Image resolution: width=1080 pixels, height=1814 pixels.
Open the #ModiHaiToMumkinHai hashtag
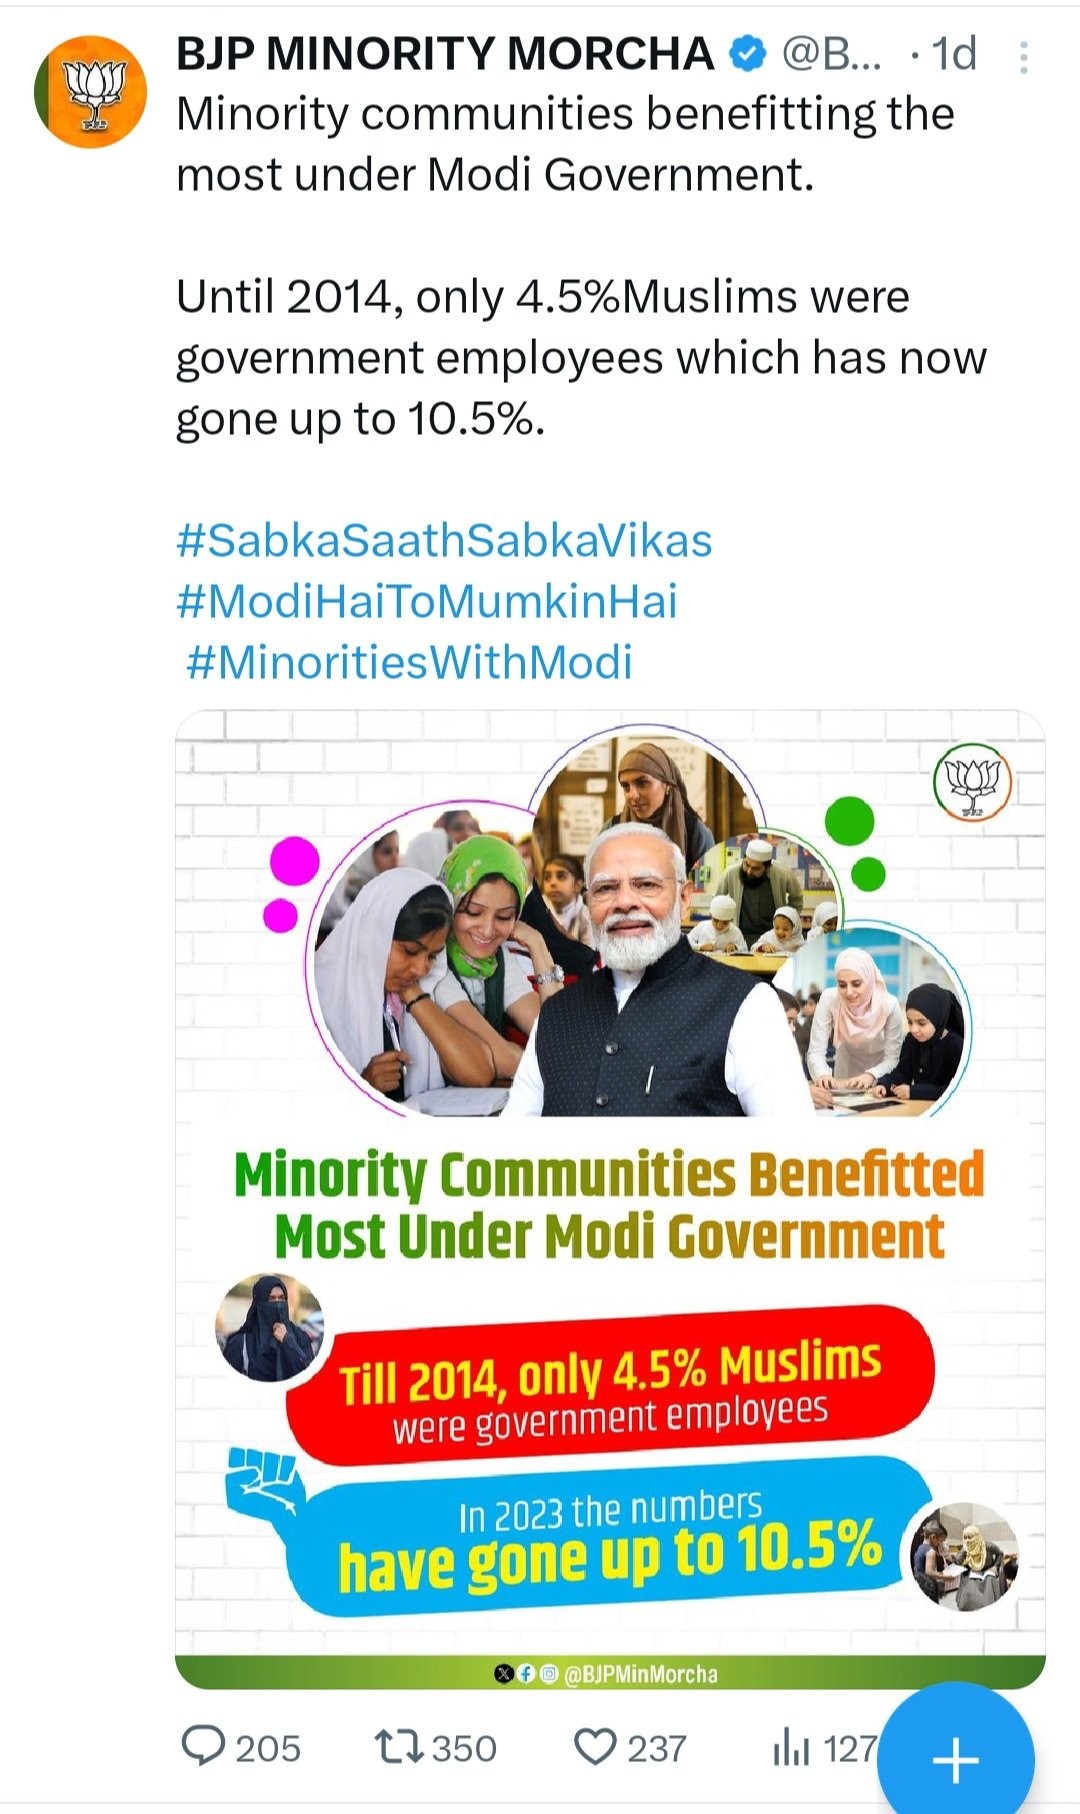(427, 602)
